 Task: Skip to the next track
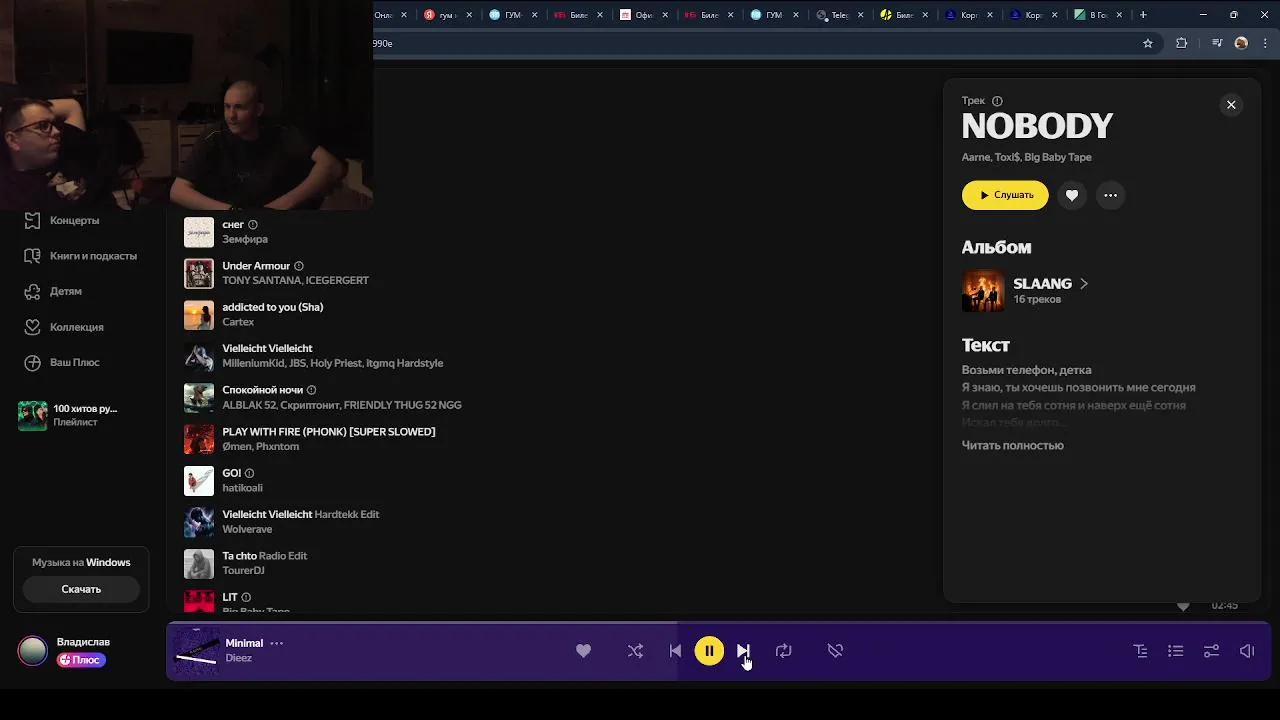pyautogui.click(x=743, y=651)
